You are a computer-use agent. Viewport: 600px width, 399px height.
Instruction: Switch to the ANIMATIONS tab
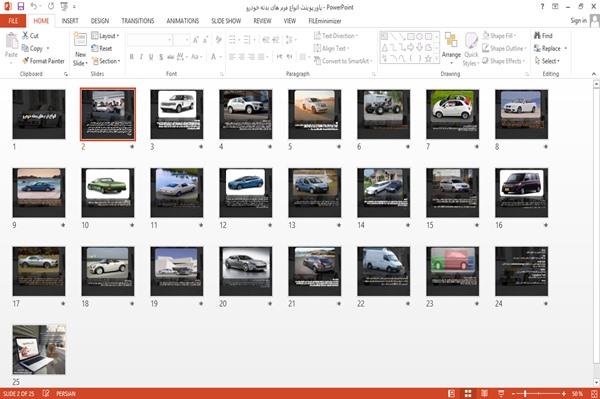click(x=183, y=21)
